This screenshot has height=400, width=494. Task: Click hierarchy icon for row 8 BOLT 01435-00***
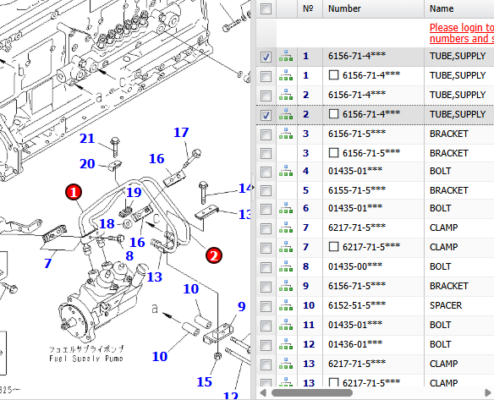[x=286, y=267]
